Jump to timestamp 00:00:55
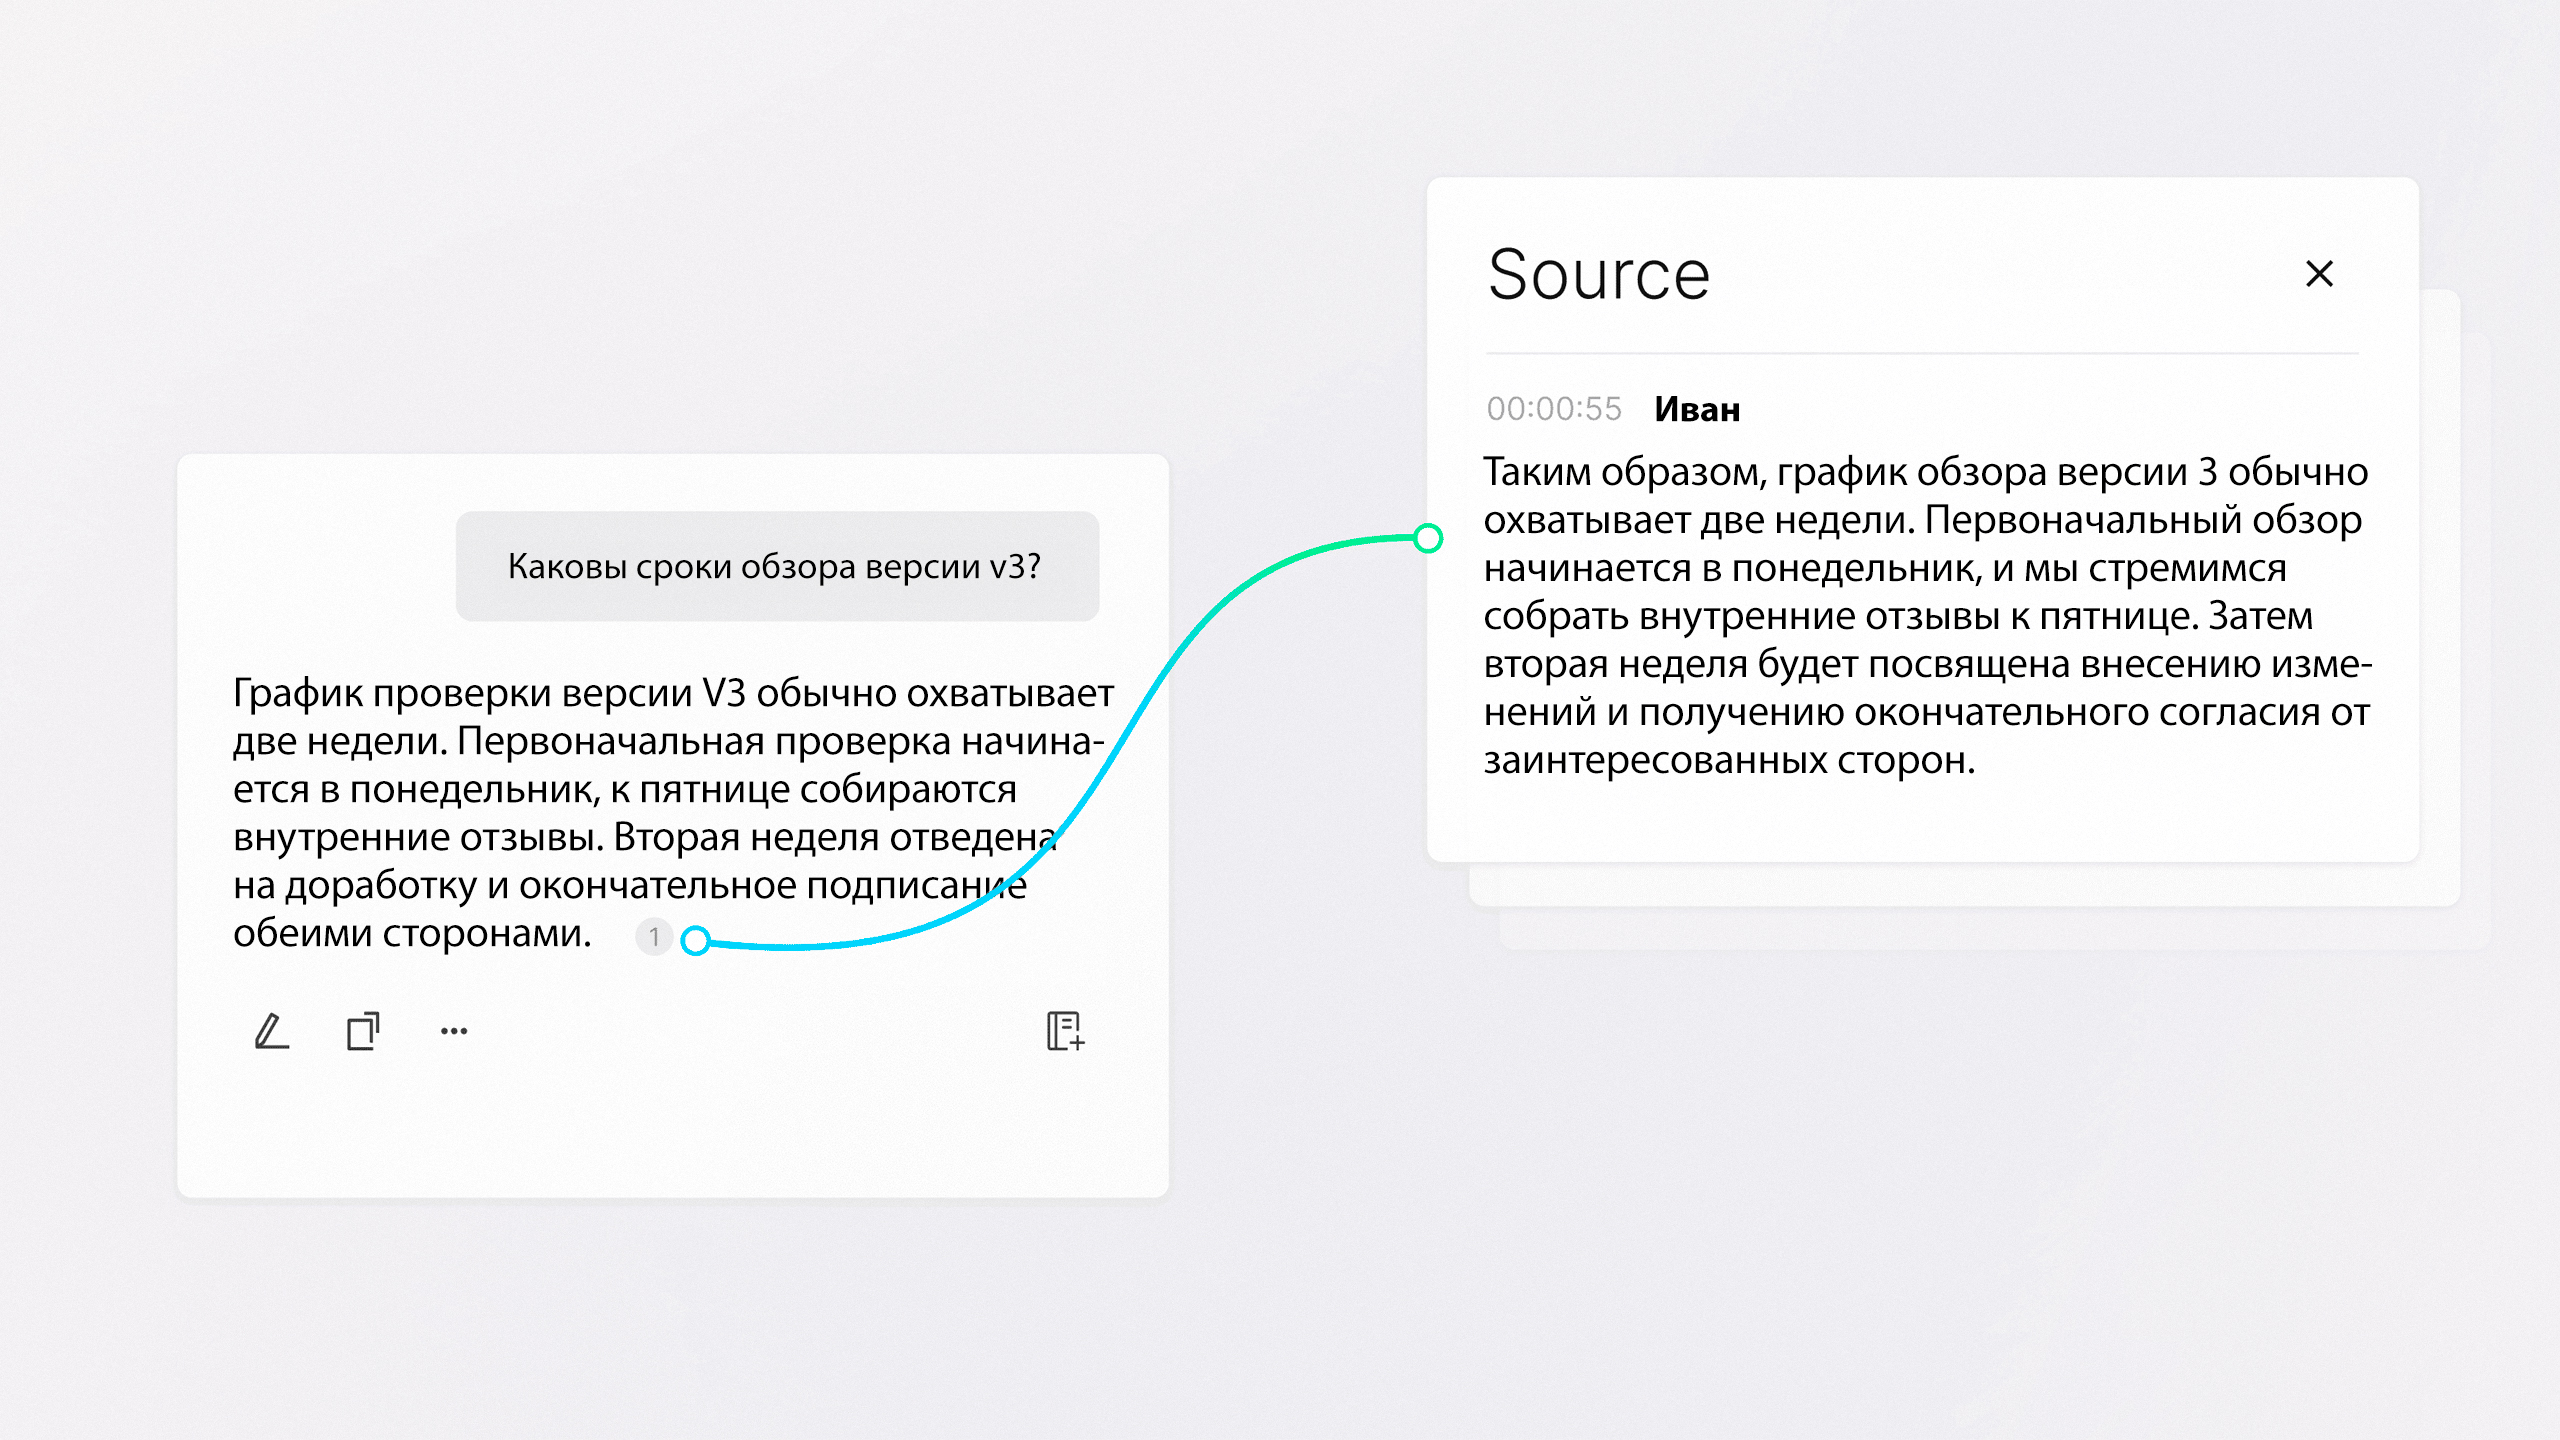The width and height of the screenshot is (2560, 1440). [x=1553, y=409]
